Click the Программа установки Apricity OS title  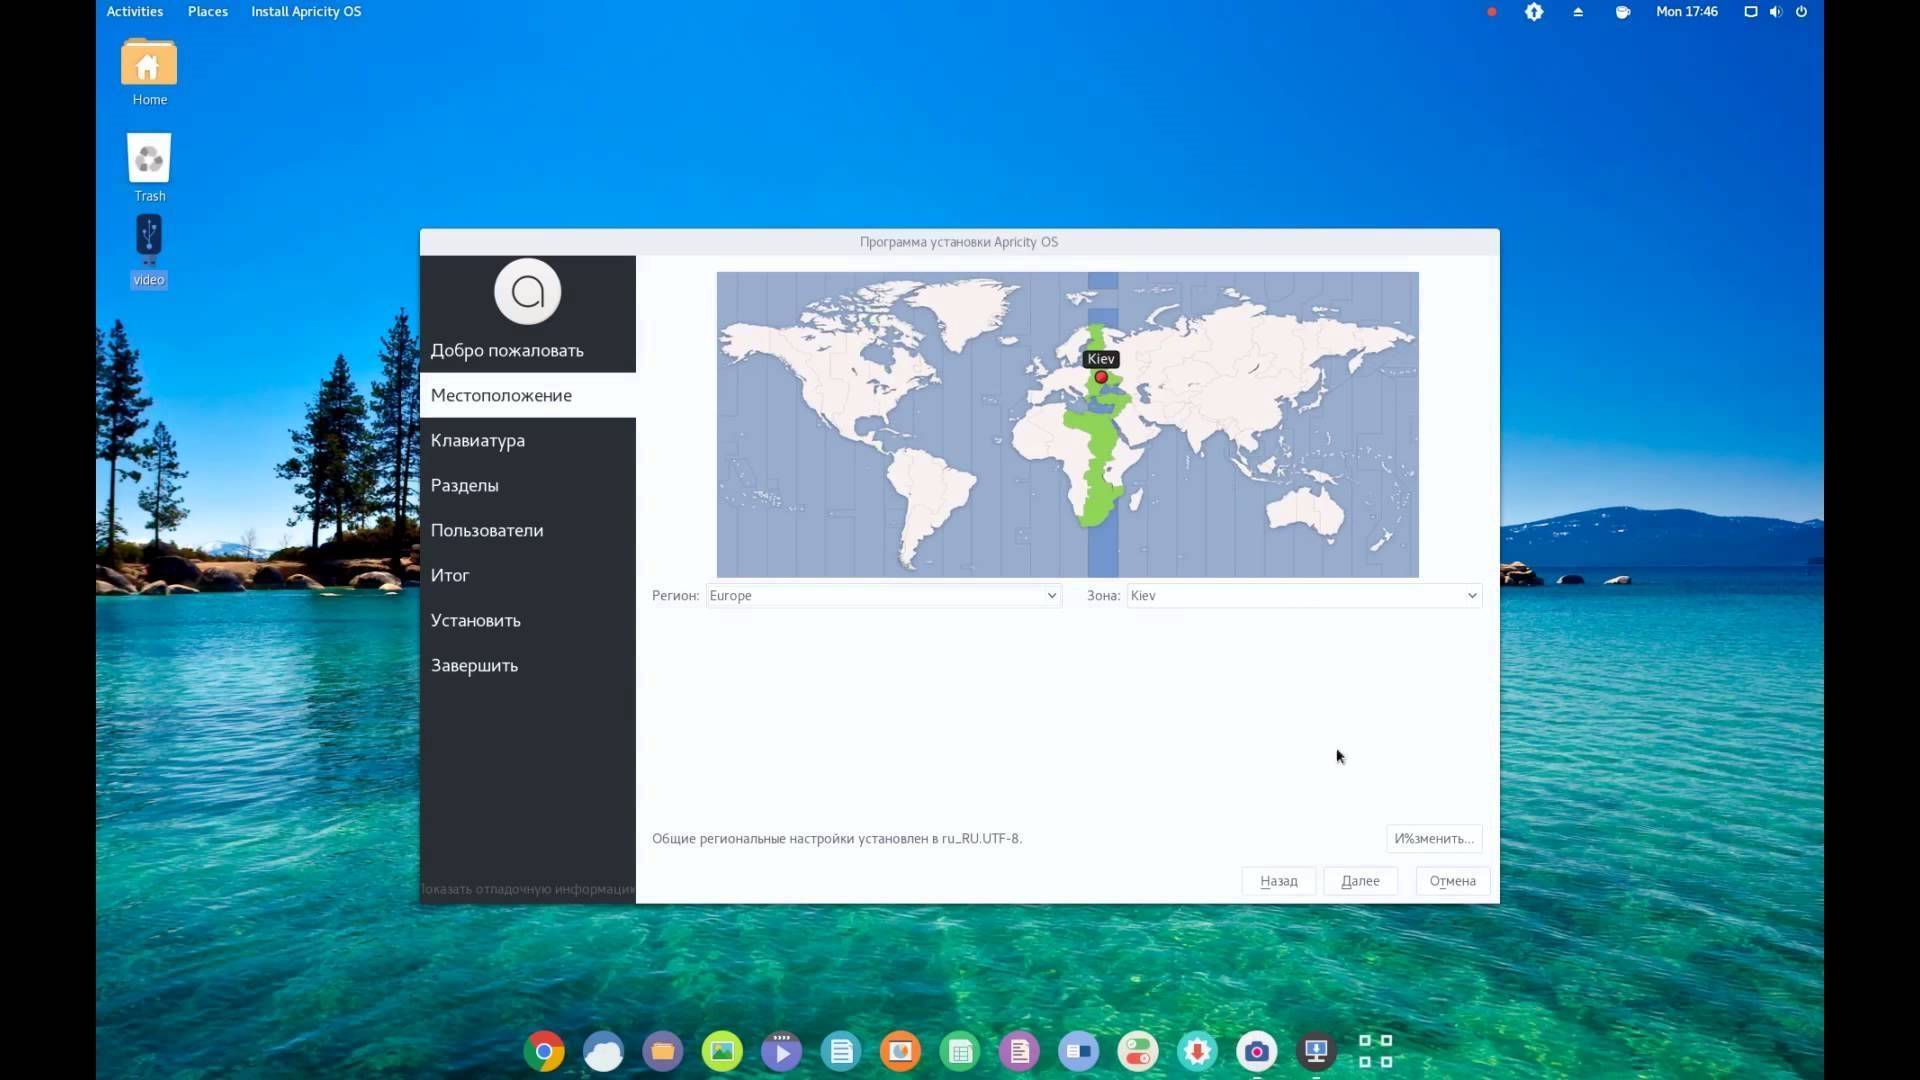tap(959, 242)
